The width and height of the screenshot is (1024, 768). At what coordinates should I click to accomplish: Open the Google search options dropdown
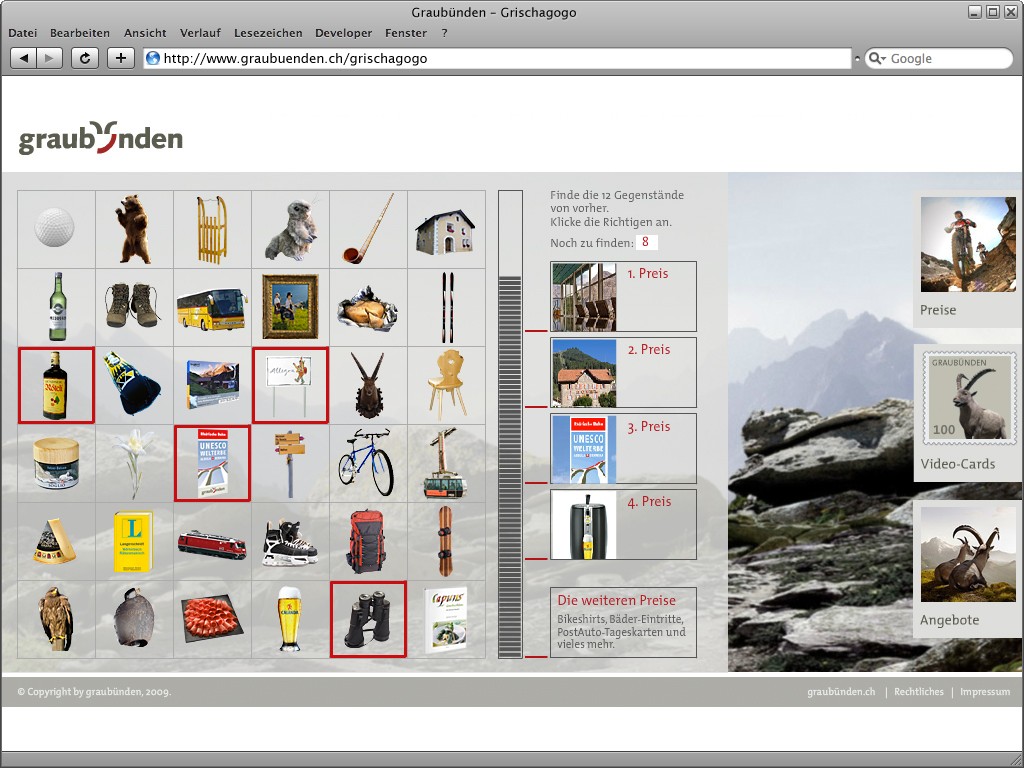(x=877, y=58)
